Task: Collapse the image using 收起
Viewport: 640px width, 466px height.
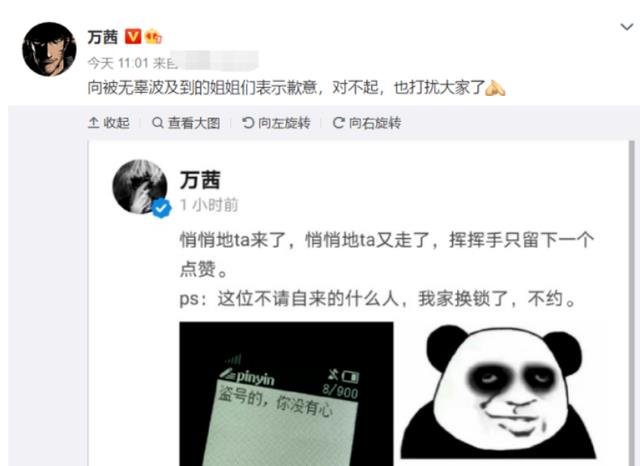Action: coord(109,122)
